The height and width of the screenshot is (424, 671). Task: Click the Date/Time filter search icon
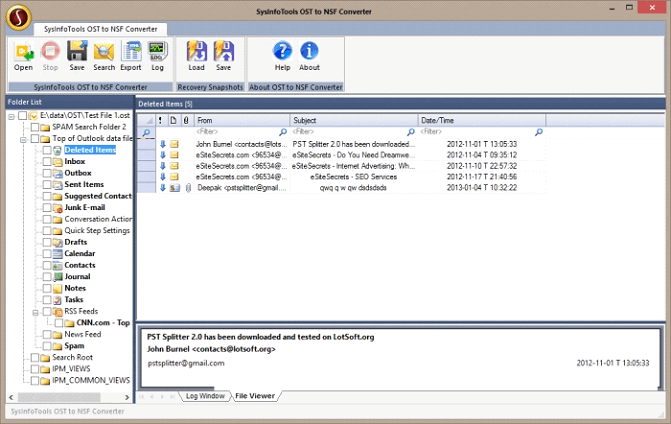coord(539,132)
